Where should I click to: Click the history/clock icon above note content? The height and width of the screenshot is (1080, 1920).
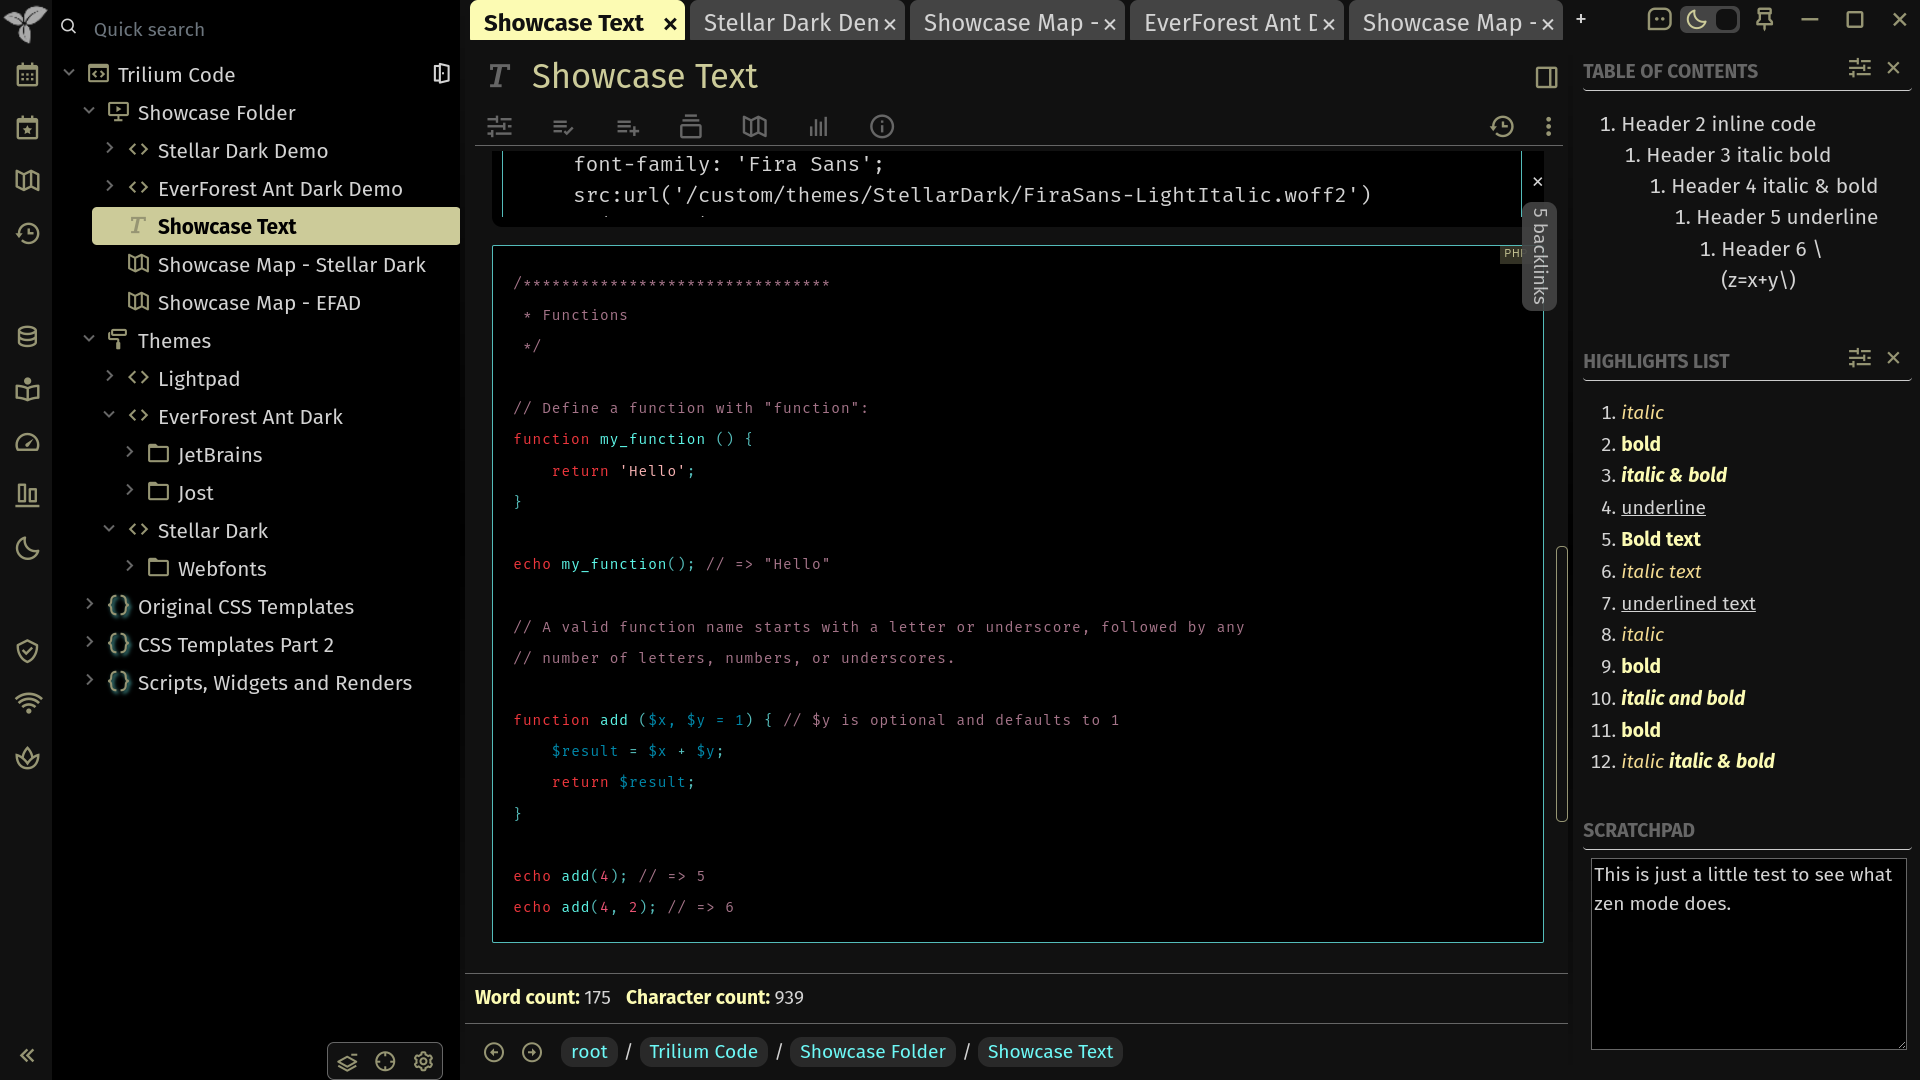click(x=1502, y=125)
